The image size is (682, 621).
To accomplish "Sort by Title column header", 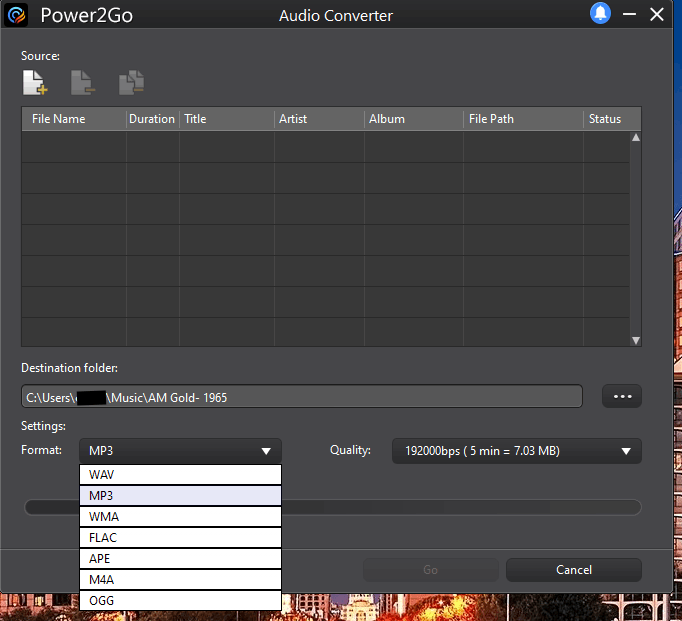I will 227,119.
